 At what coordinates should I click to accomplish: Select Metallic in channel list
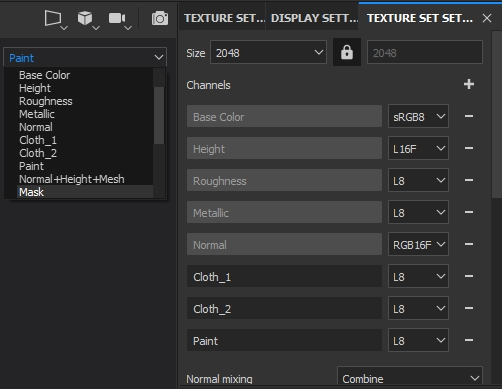(85, 114)
